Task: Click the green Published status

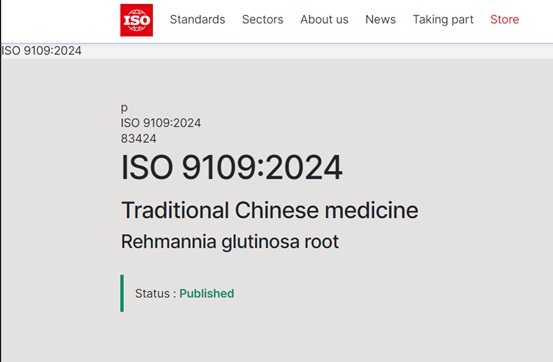Action: (207, 294)
